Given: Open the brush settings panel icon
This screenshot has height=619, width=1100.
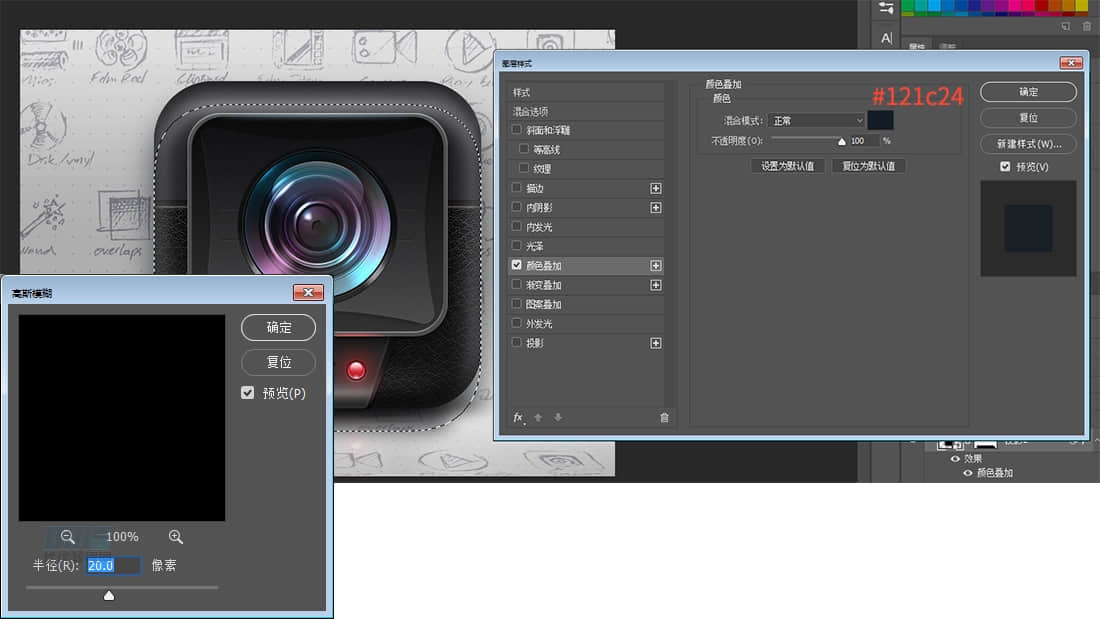Looking at the screenshot, I should click(x=886, y=8).
